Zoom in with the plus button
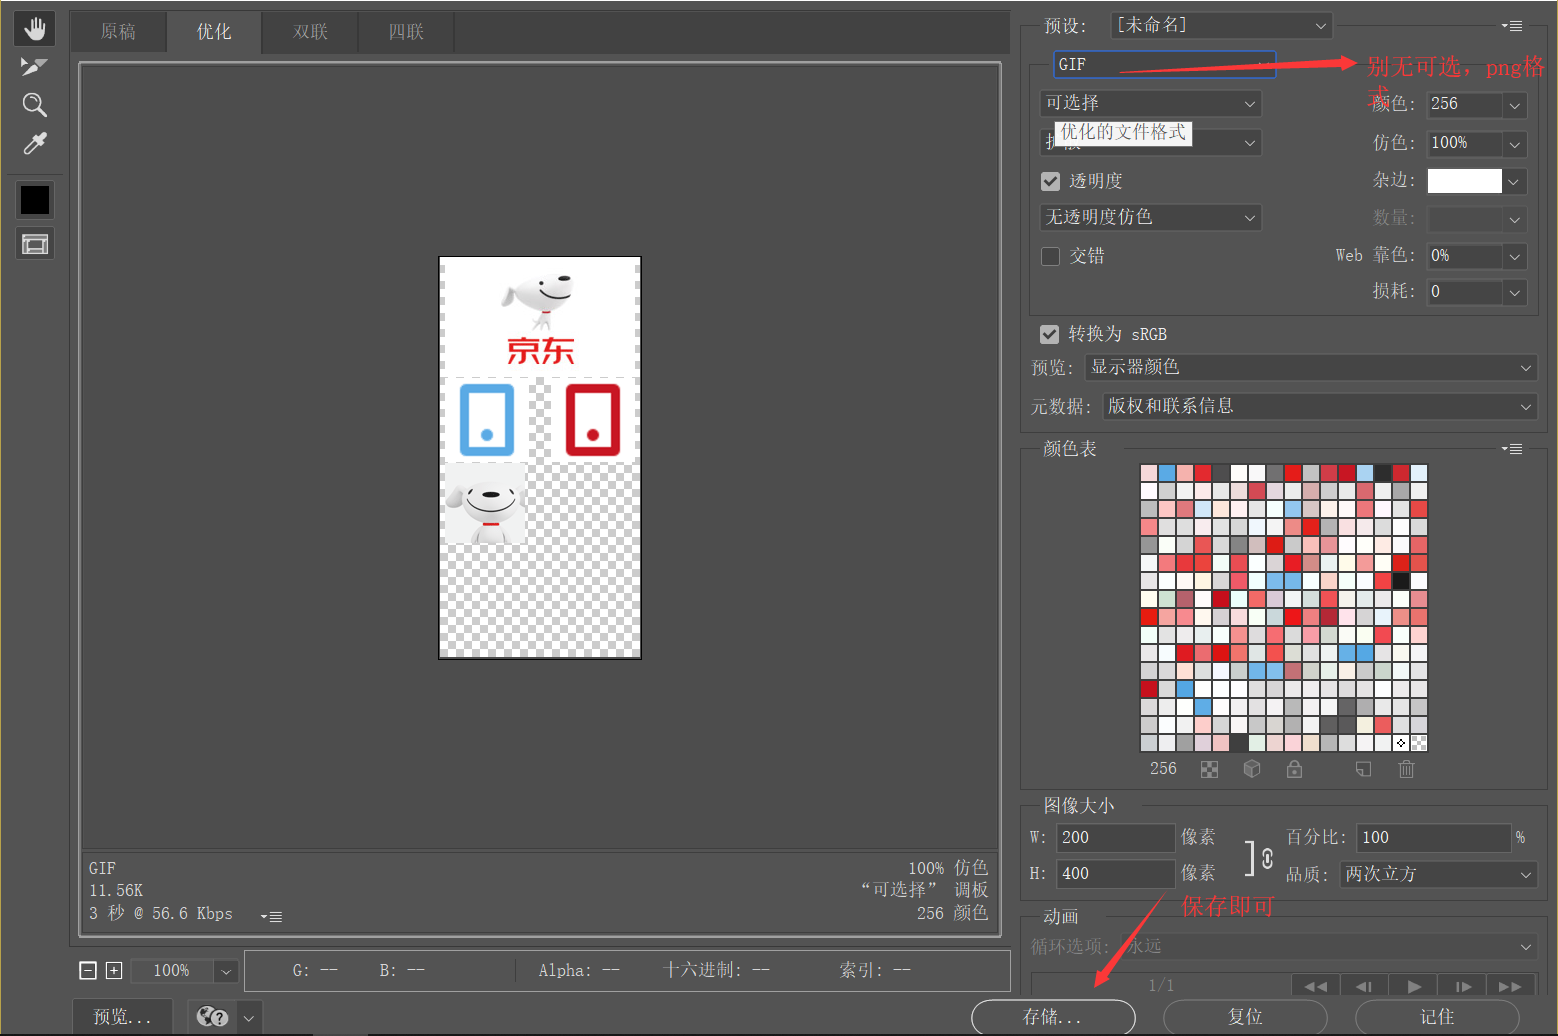Screen dimensions: 1558x1036 click(x=114, y=970)
